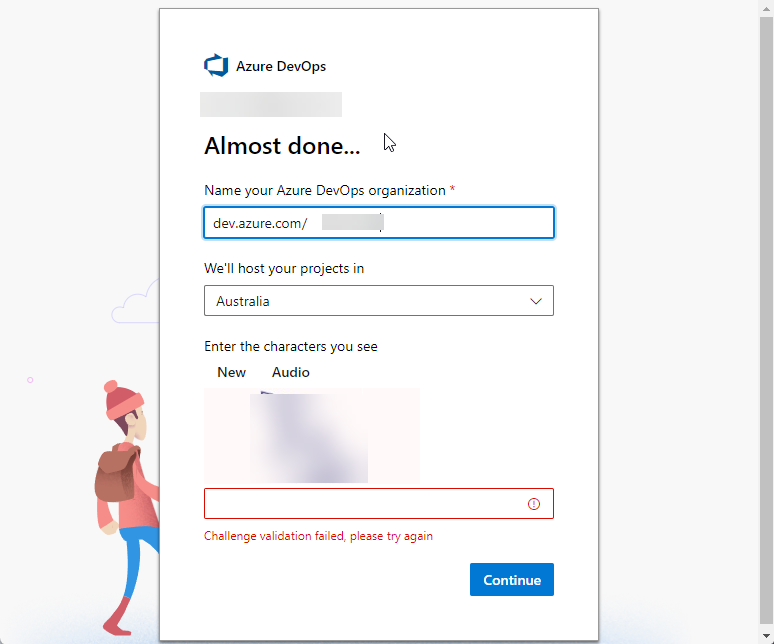
Task: Open the Australia region dropdown
Action: (x=379, y=301)
